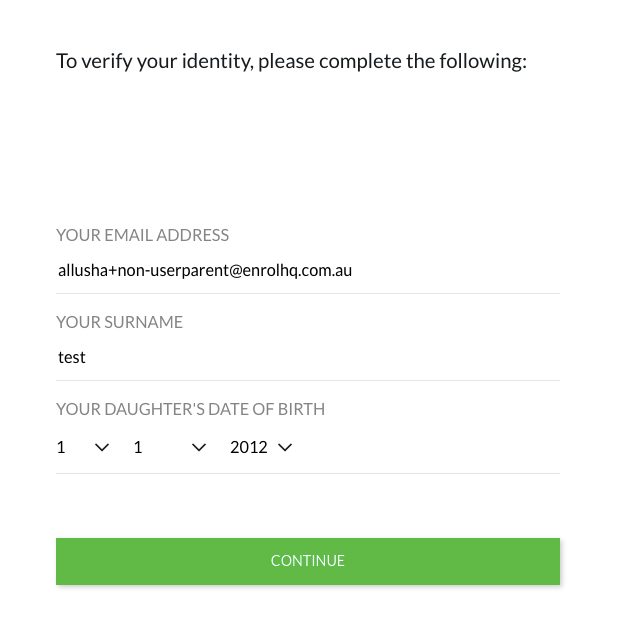Click the allusha+non-userparent@enrolhq.com.au email text
The width and height of the screenshot is (623, 633).
(205, 270)
